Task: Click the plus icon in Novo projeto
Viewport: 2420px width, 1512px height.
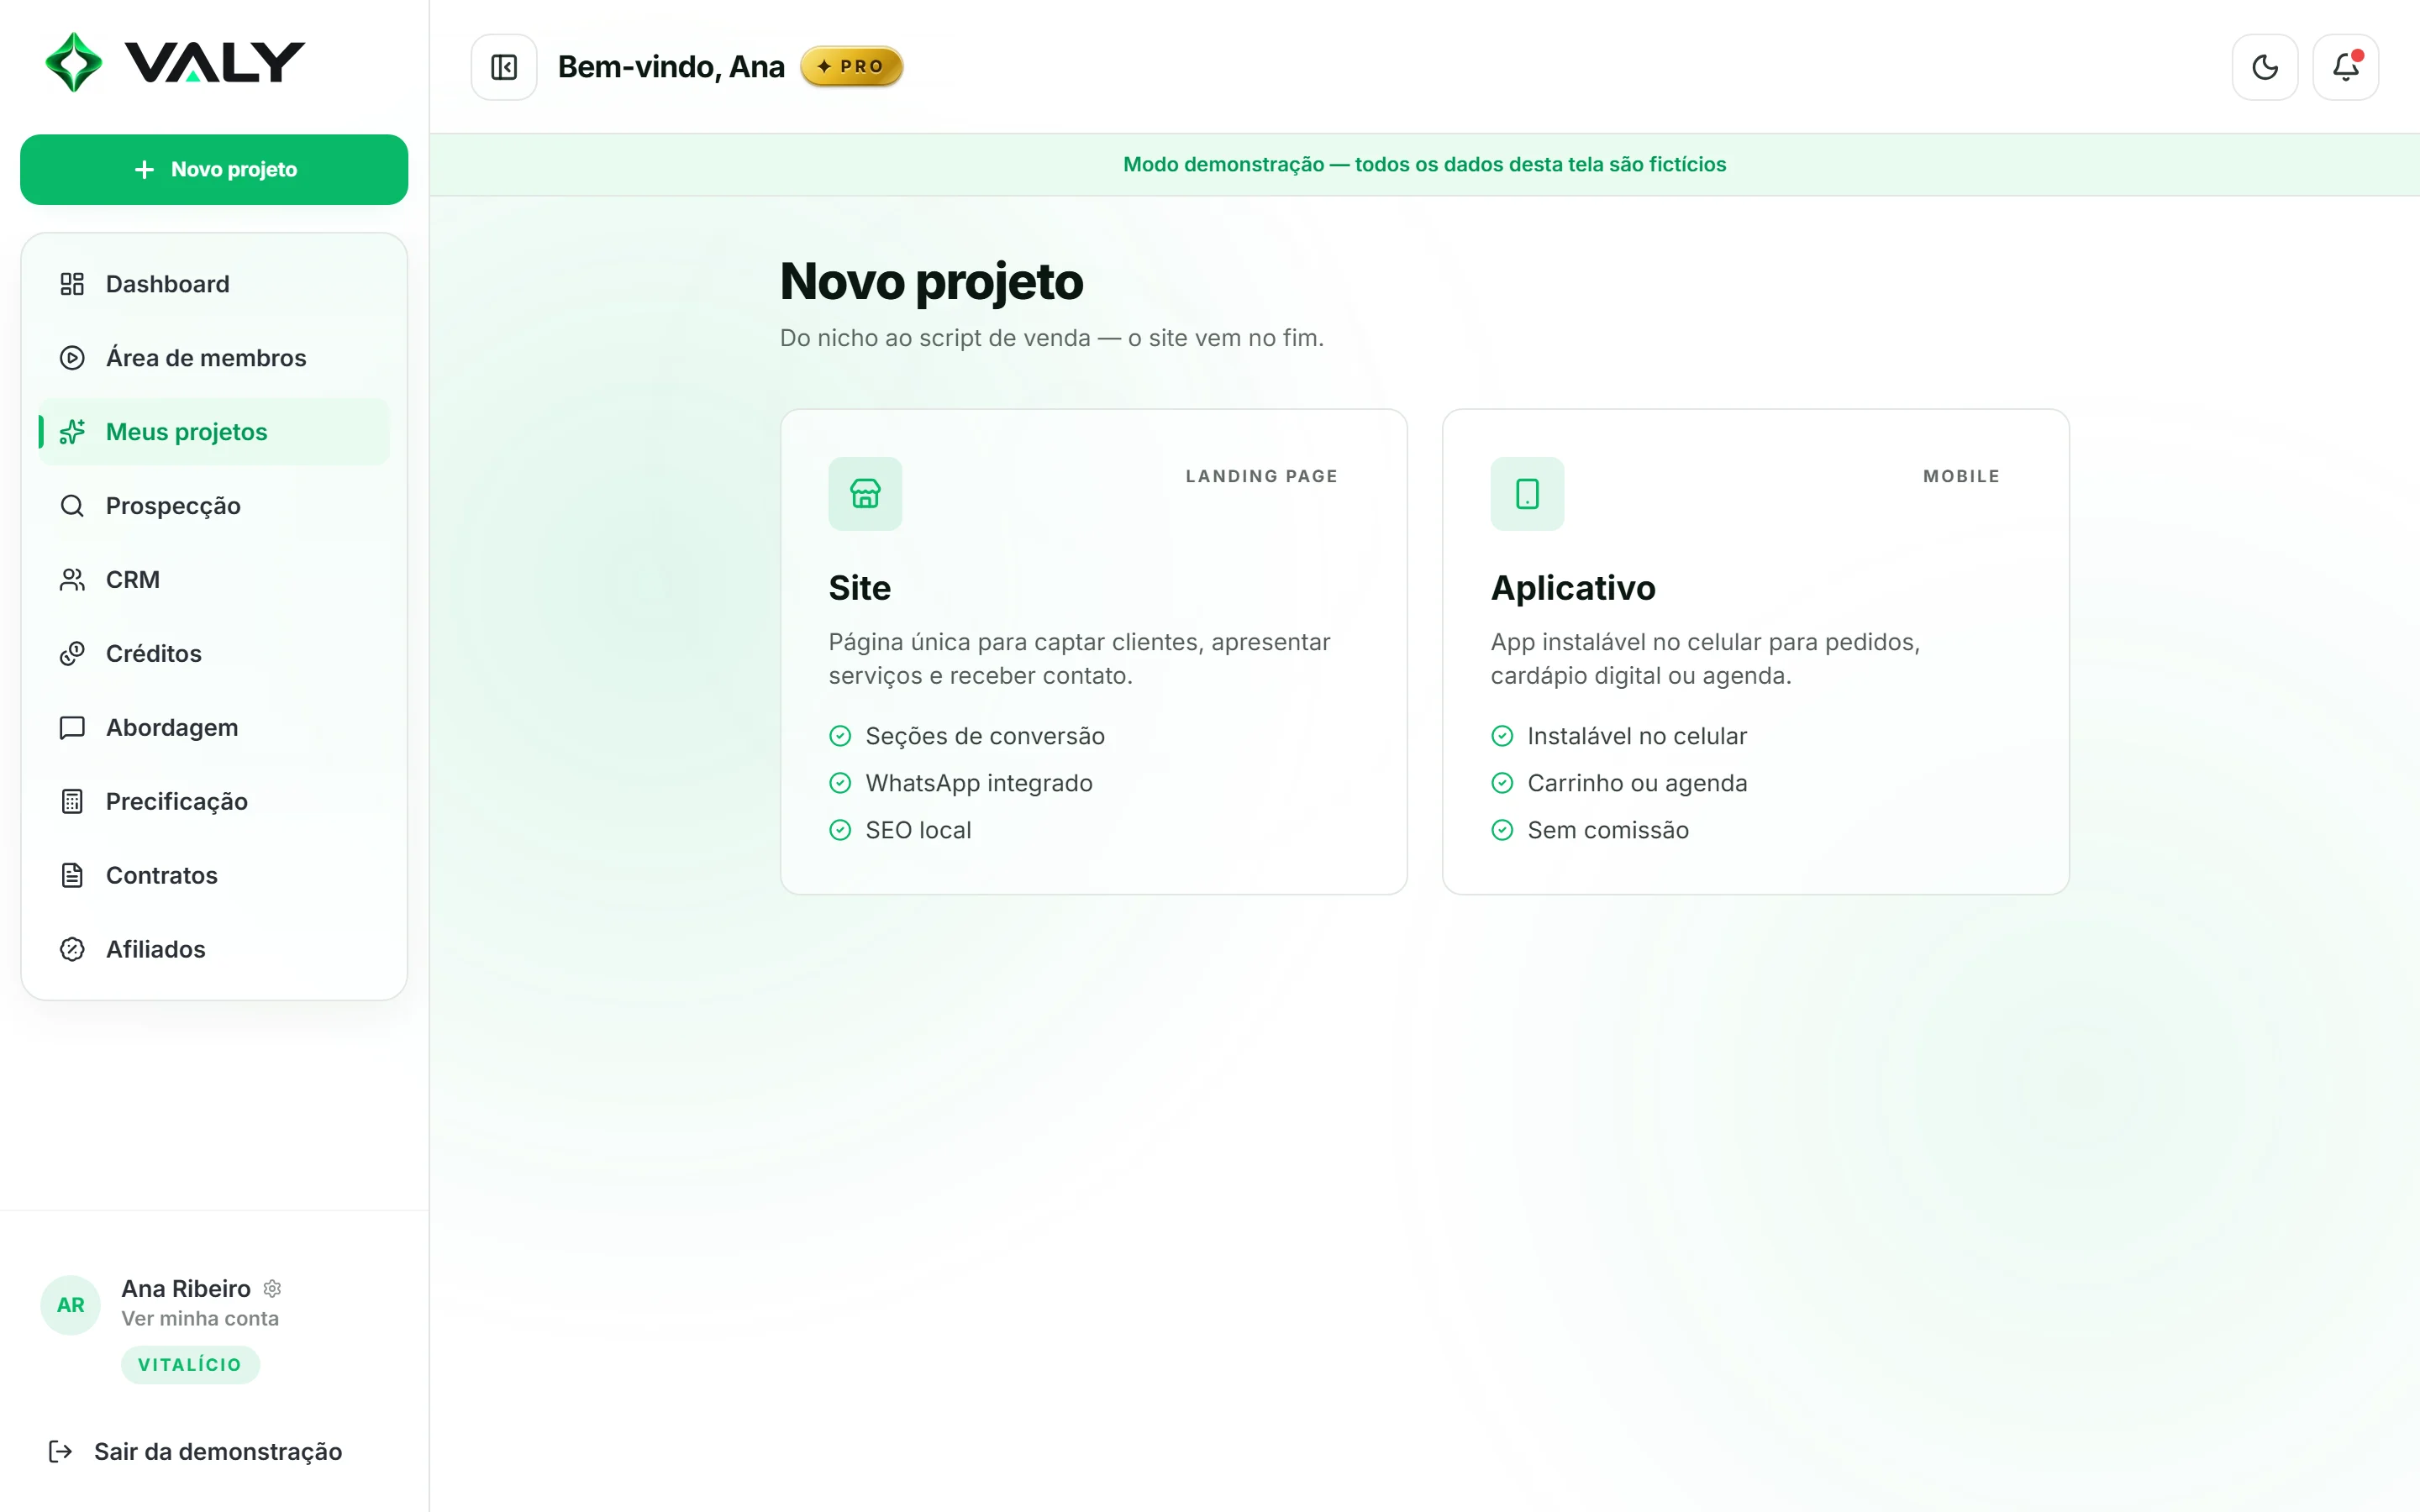Action: click(144, 169)
